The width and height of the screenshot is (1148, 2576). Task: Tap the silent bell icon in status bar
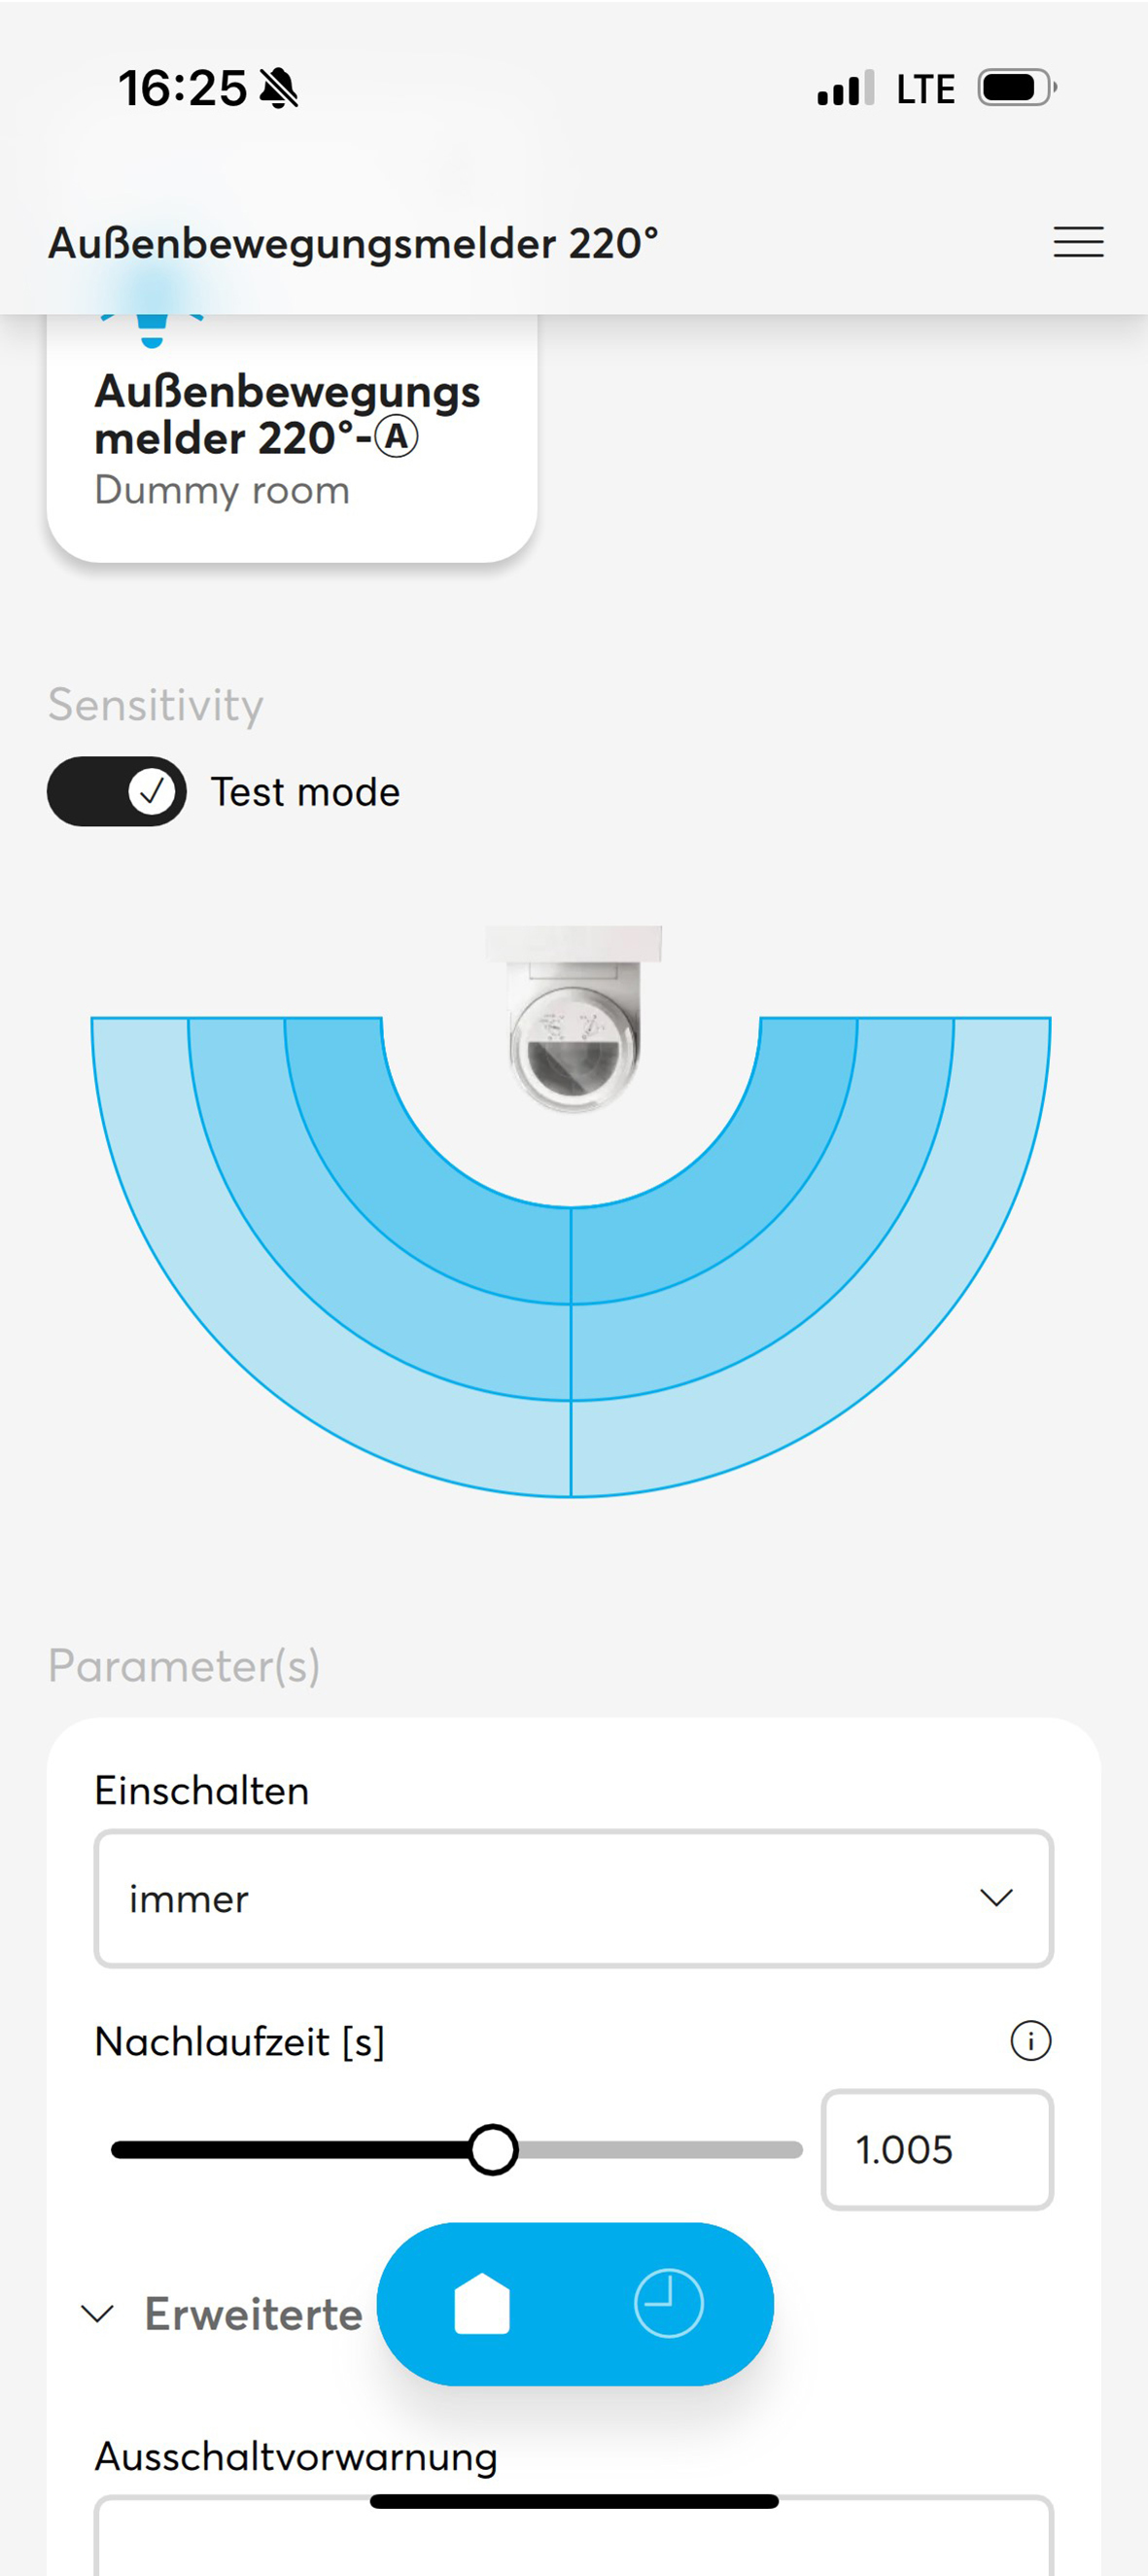279,88
